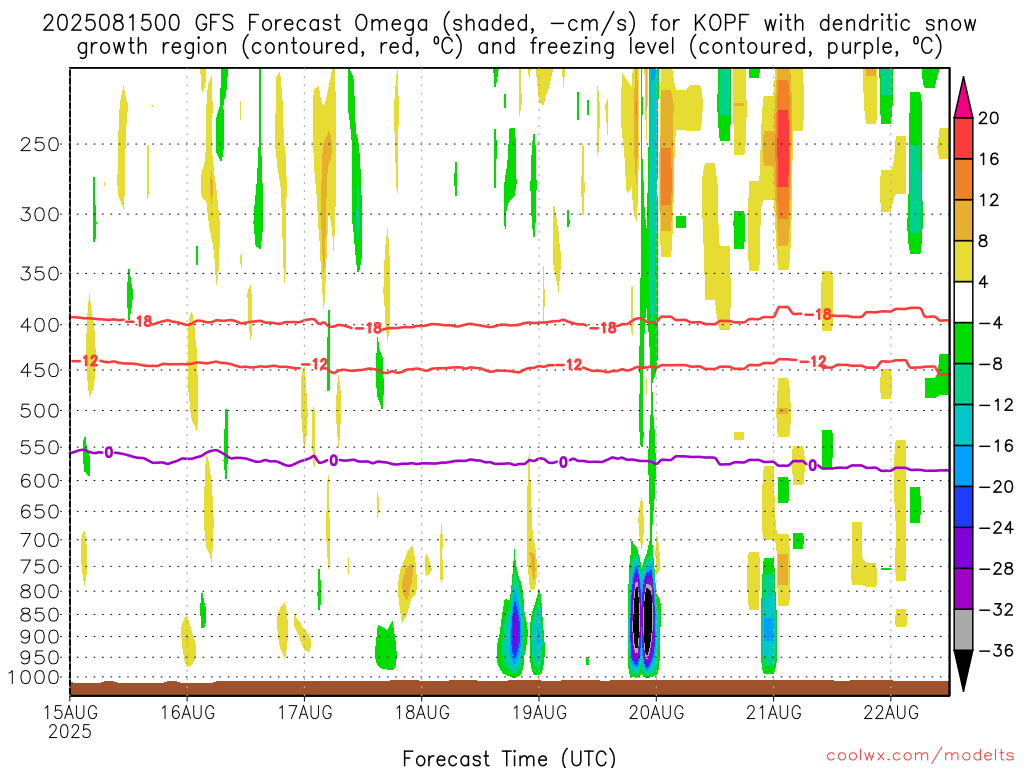Click the 1000 pressure level label
Screen dimensions: 1024x768
(x=35, y=678)
